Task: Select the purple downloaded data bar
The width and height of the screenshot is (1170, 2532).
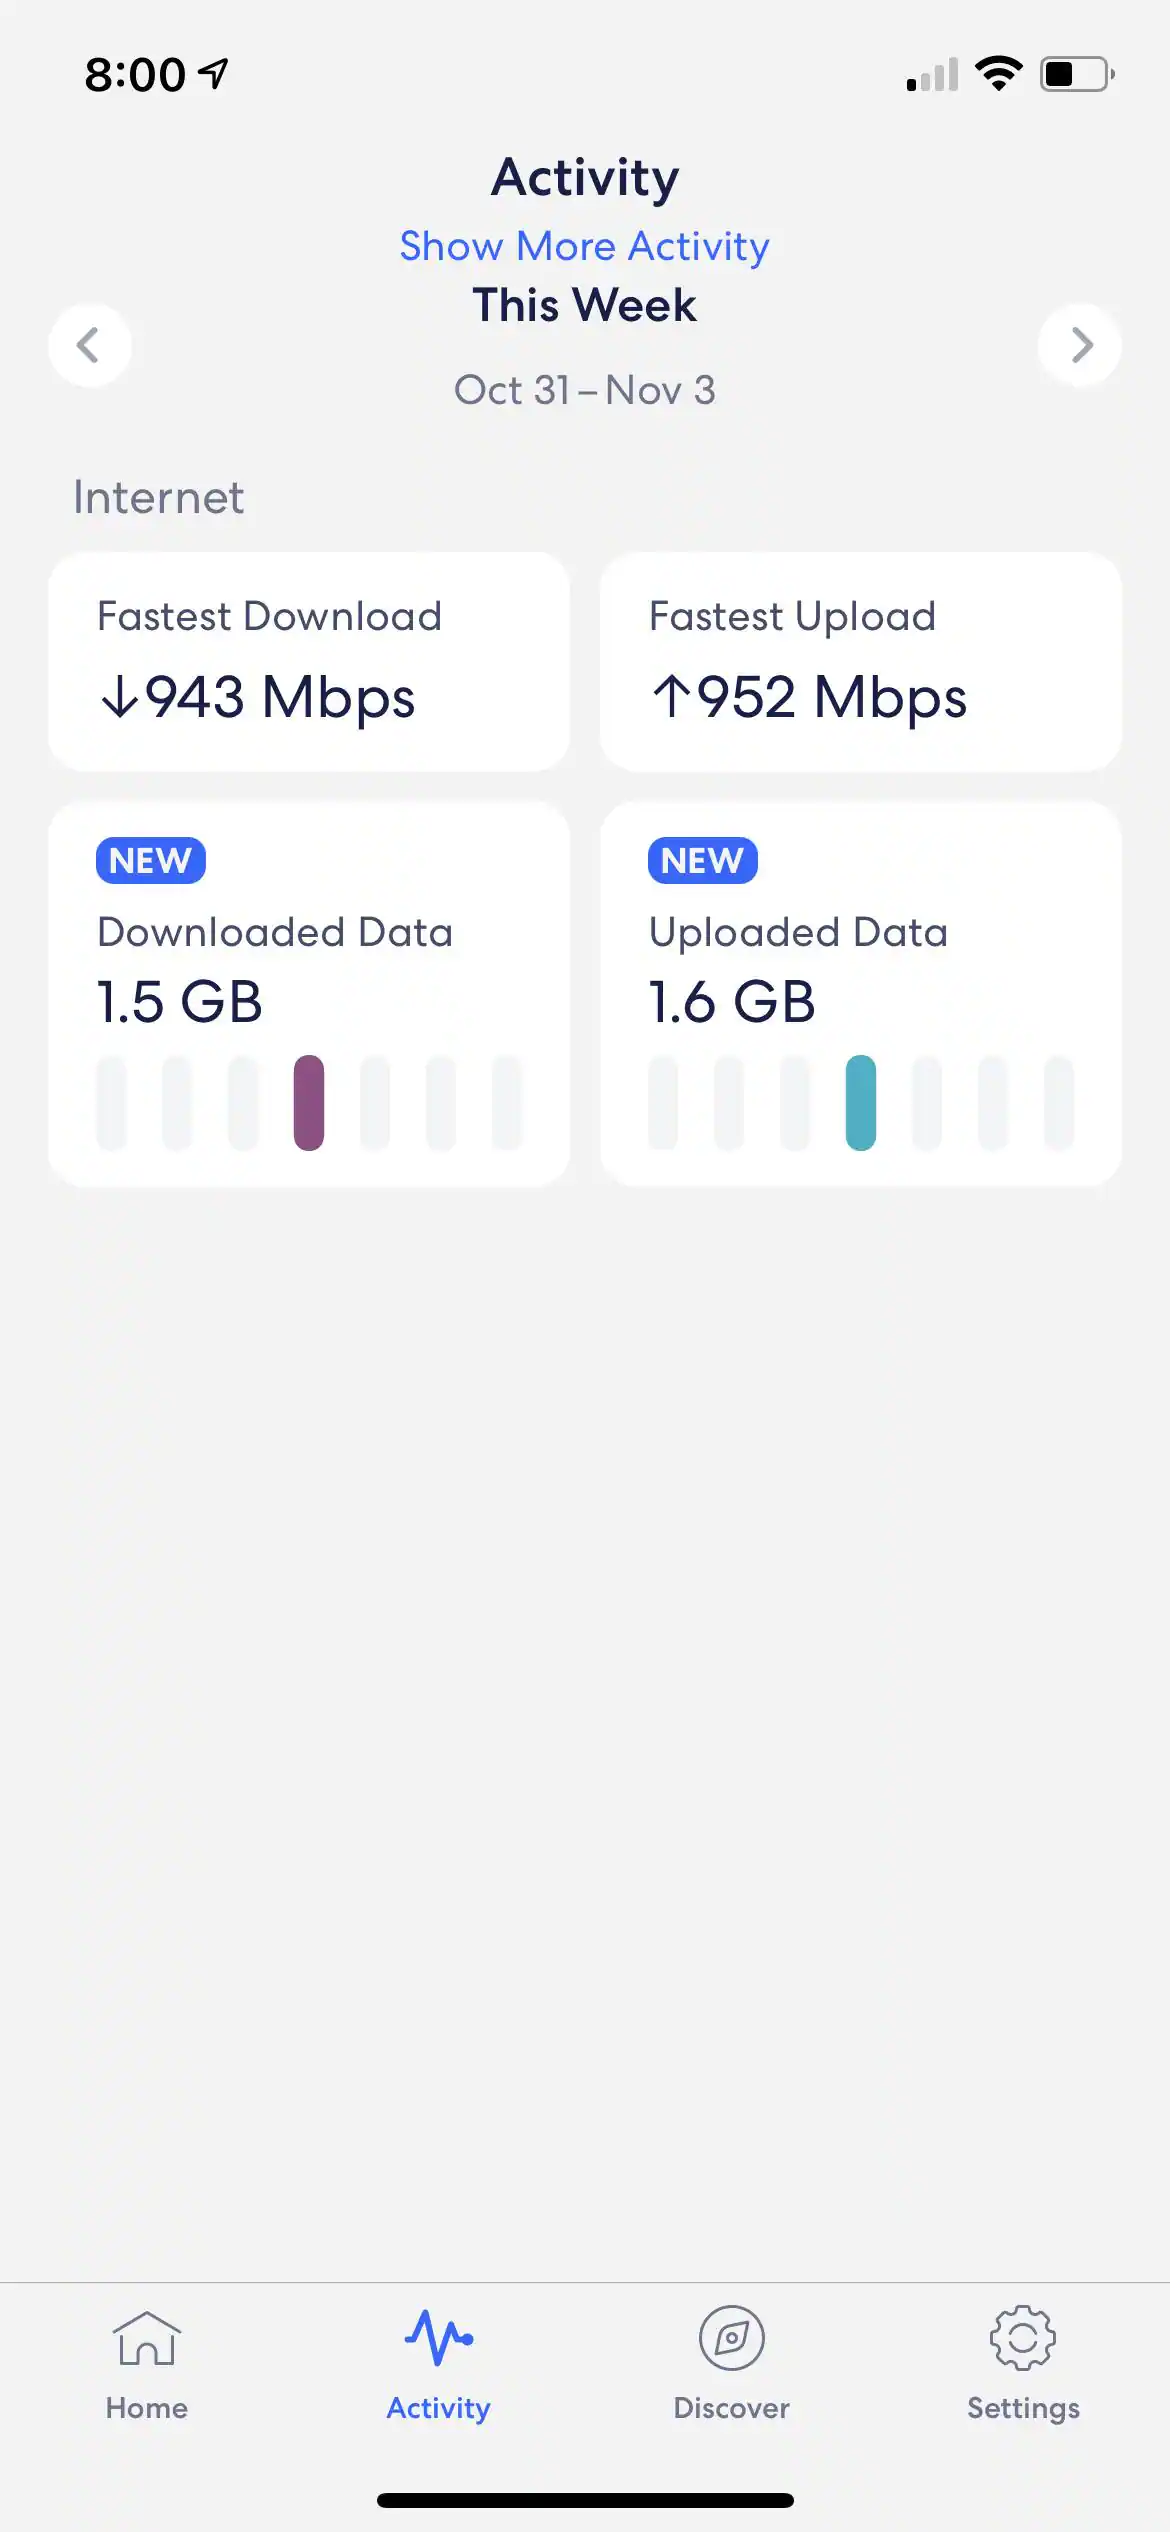Action: pyautogui.click(x=309, y=1102)
